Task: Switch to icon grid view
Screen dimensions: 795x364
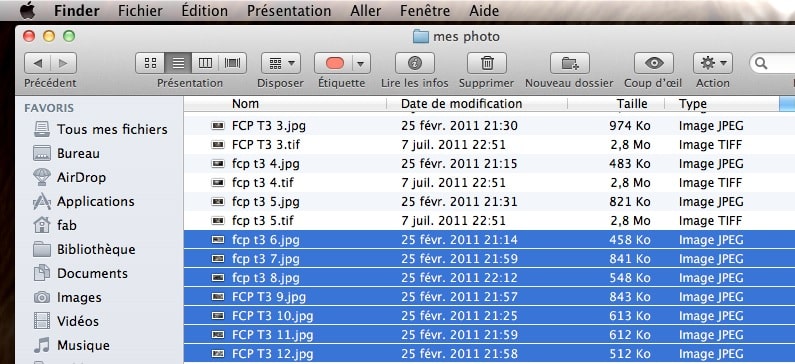Action: point(150,63)
